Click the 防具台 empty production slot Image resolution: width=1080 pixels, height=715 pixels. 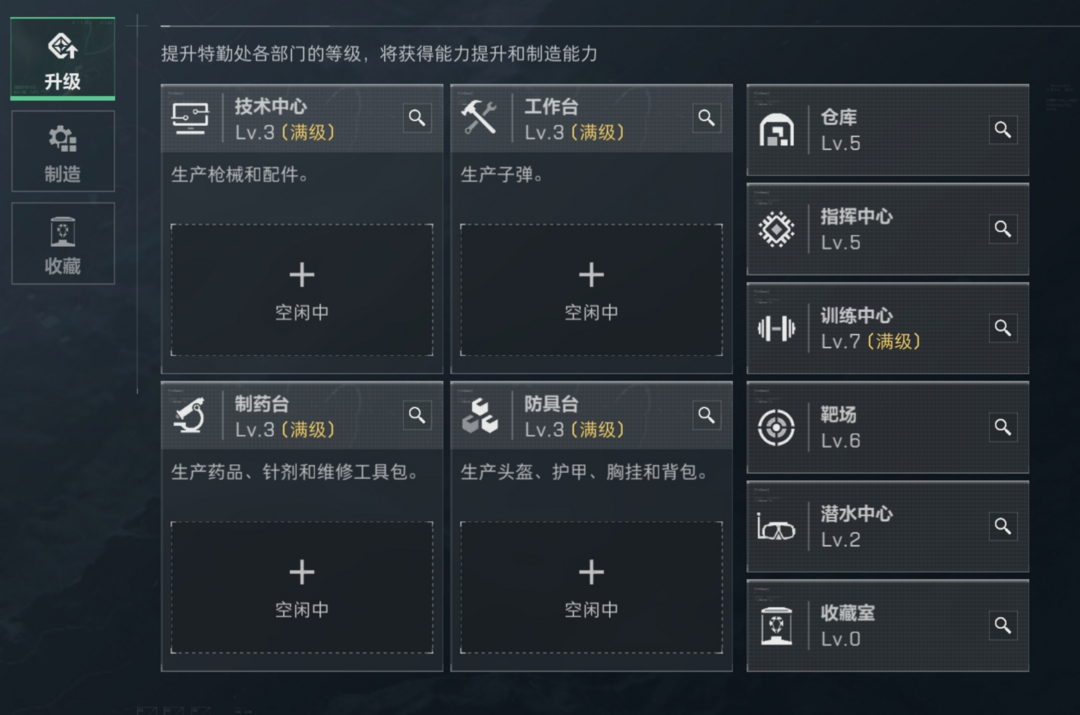pyautogui.click(x=591, y=588)
